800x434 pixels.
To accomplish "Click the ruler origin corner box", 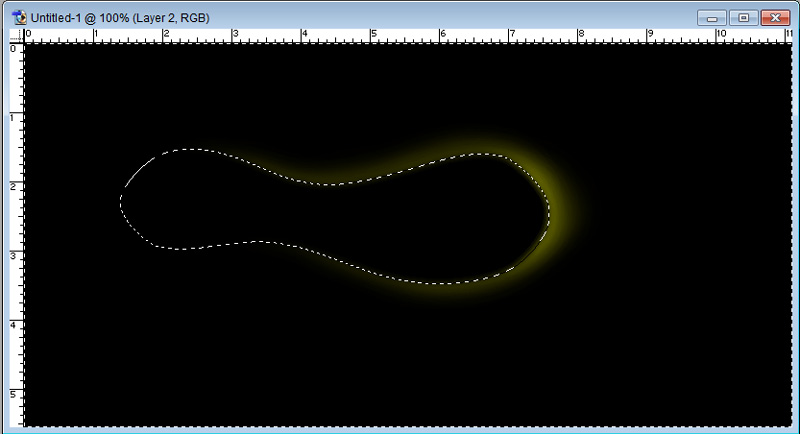I will click(x=17, y=36).
